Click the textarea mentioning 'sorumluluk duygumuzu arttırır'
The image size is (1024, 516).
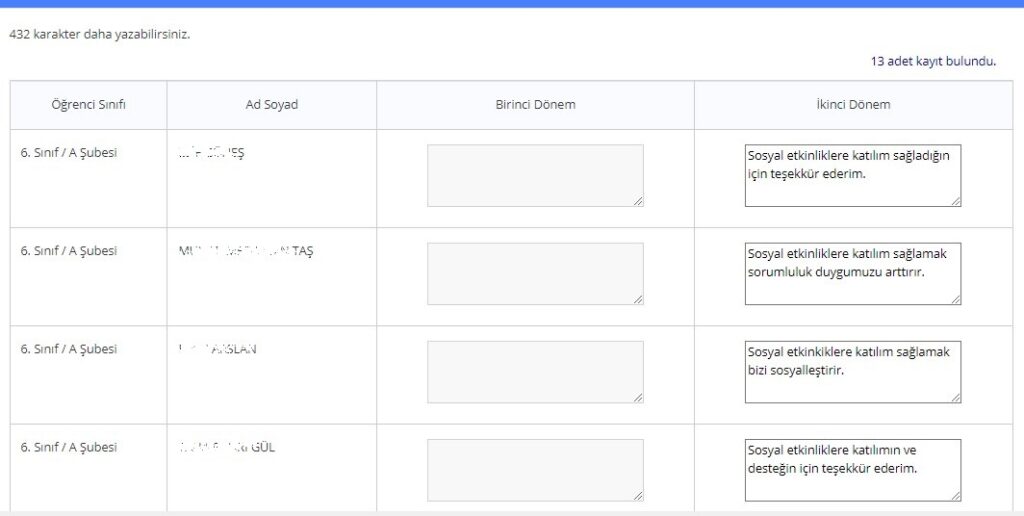coord(852,274)
